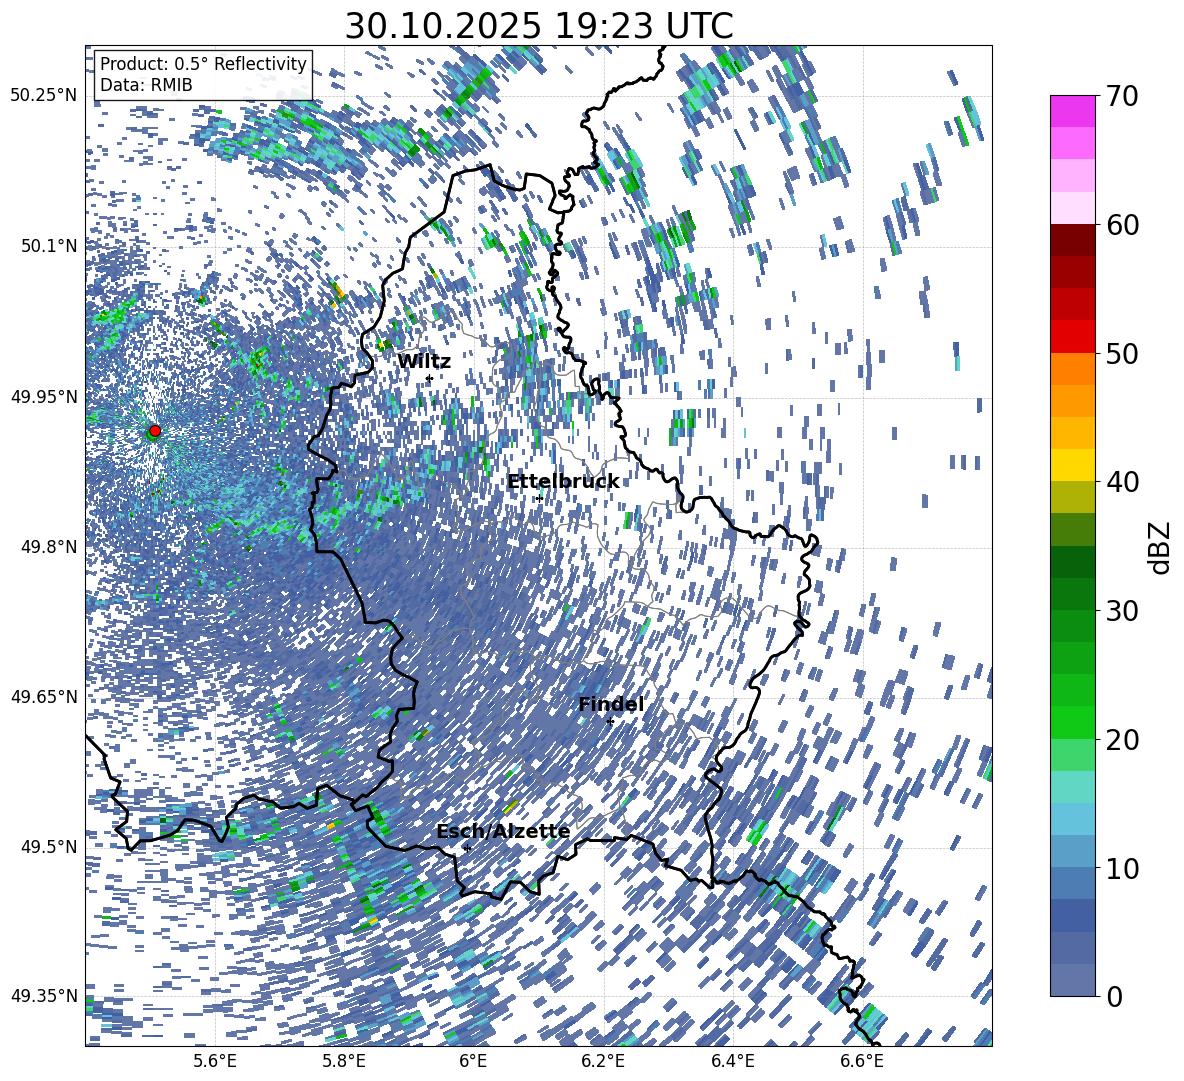Click the colorbar 0 tick label
Viewport: 1184px width, 1081px height.
1115,996
